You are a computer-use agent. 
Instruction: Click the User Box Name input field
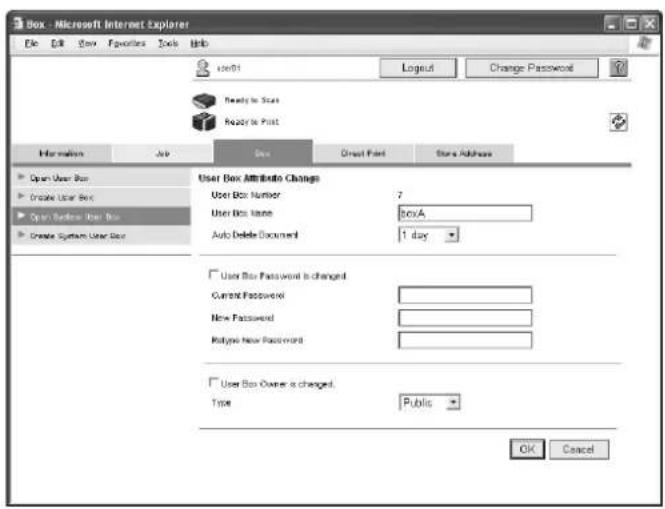465,213
